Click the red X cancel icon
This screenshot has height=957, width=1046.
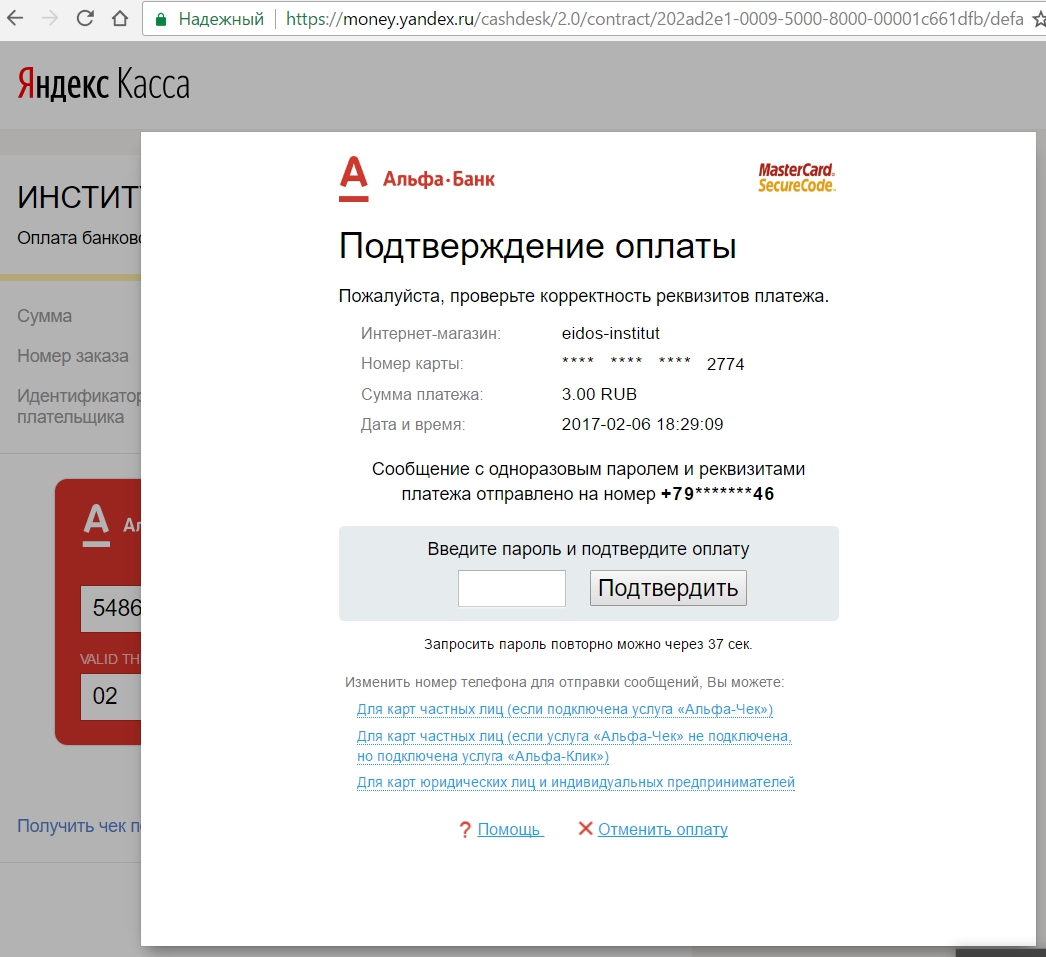pos(585,828)
